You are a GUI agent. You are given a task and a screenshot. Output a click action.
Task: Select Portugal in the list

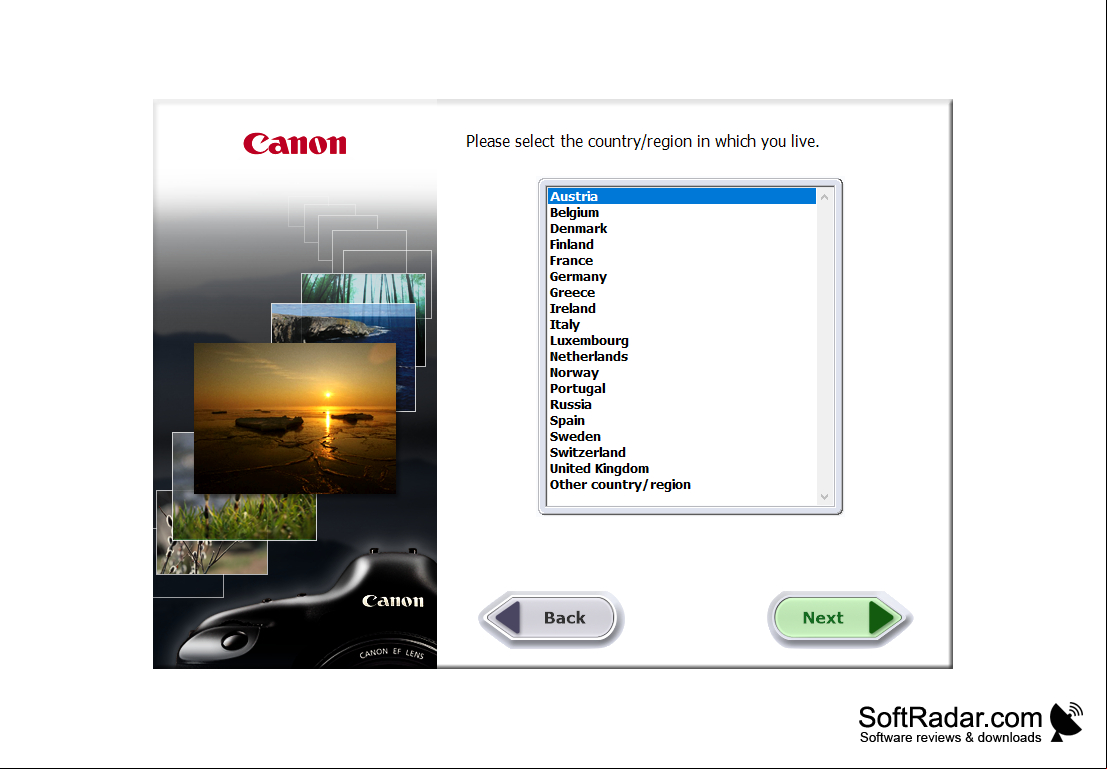point(681,388)
